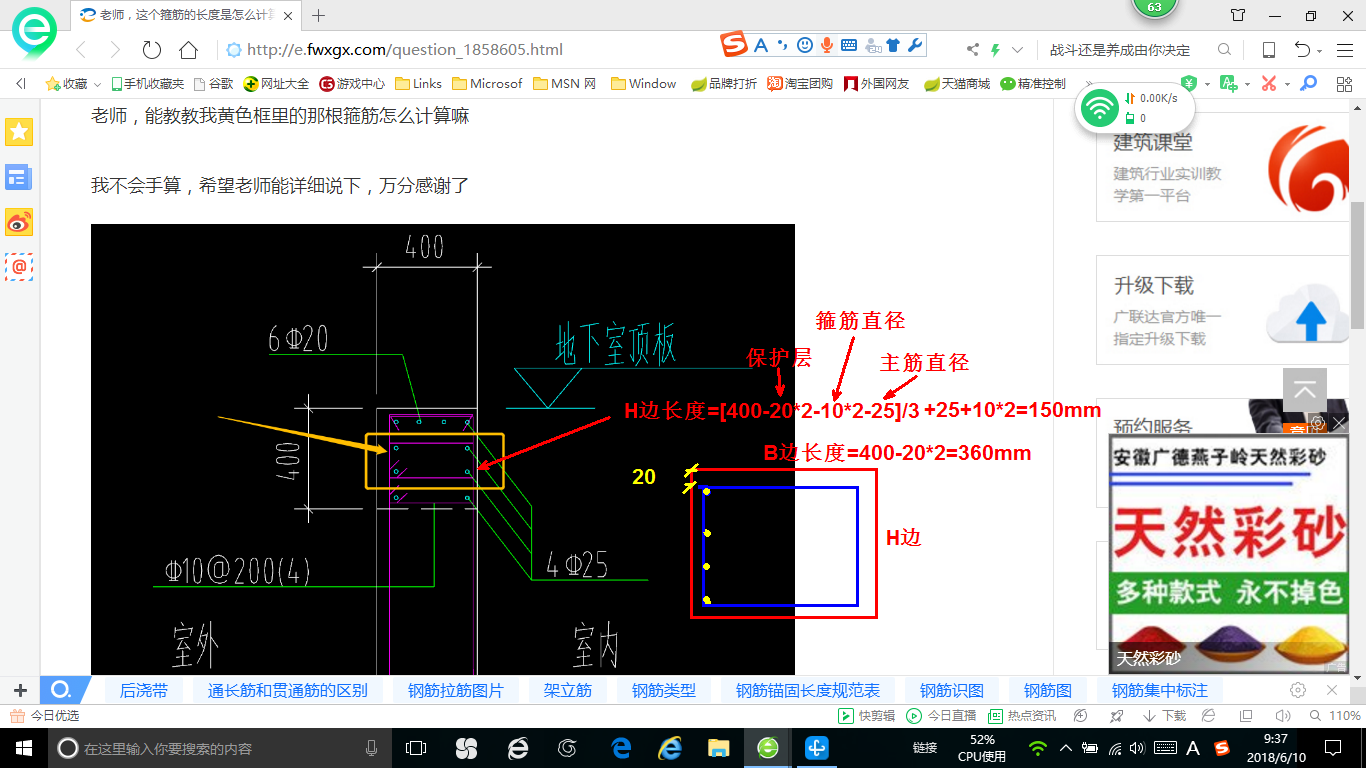Click the Sogou voice microphone icon
The width and height of the screenshot is (1366, 768).
(827, 45)
